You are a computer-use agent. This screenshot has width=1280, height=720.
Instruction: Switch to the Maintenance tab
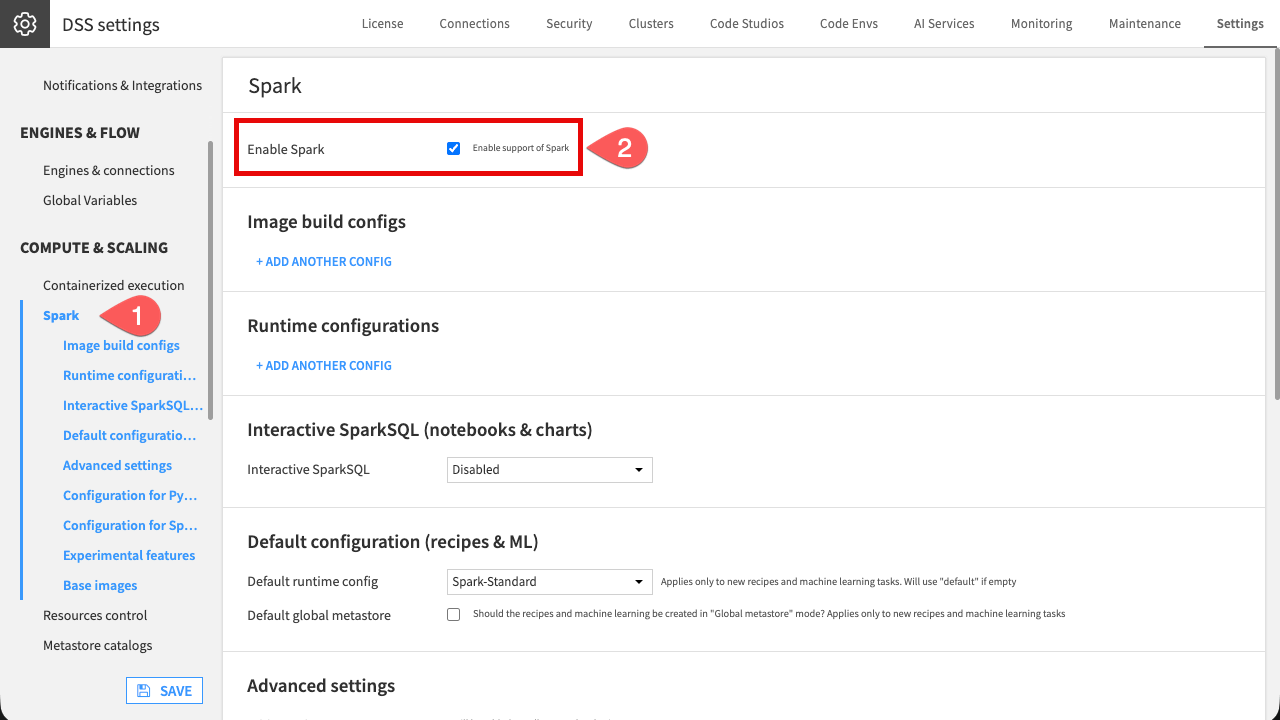pos(1144,23)
